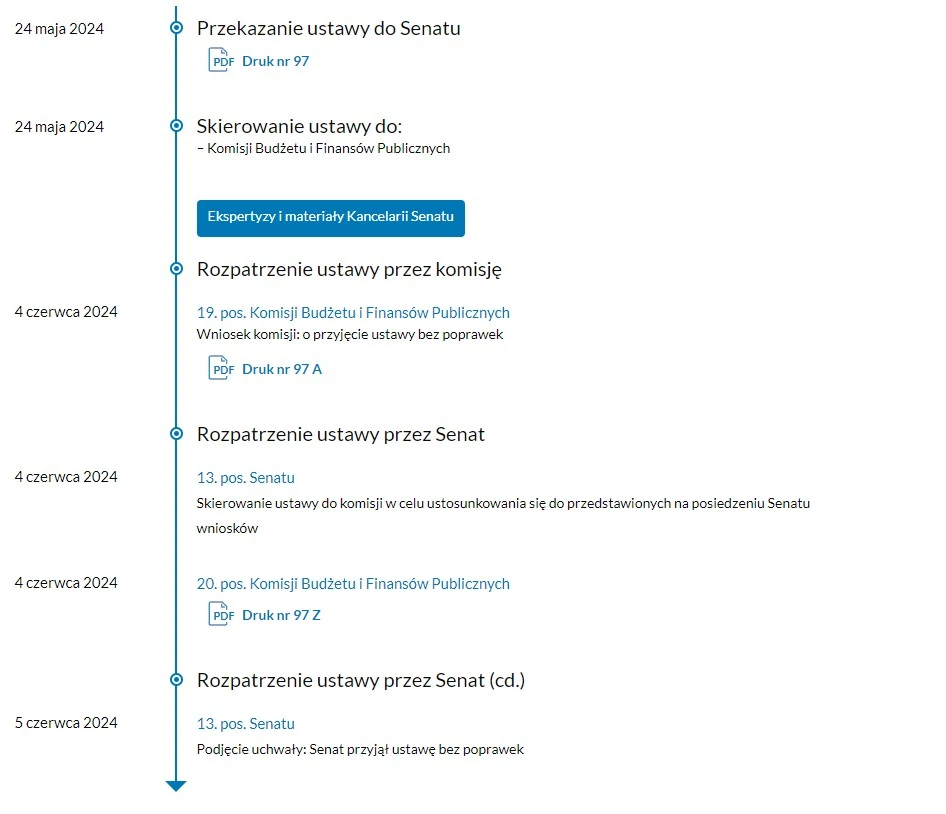Click the Rozpatrzenie ustawy przez Senat (cd.) heading
Screen dimensions: 946x814
[360, 681]
